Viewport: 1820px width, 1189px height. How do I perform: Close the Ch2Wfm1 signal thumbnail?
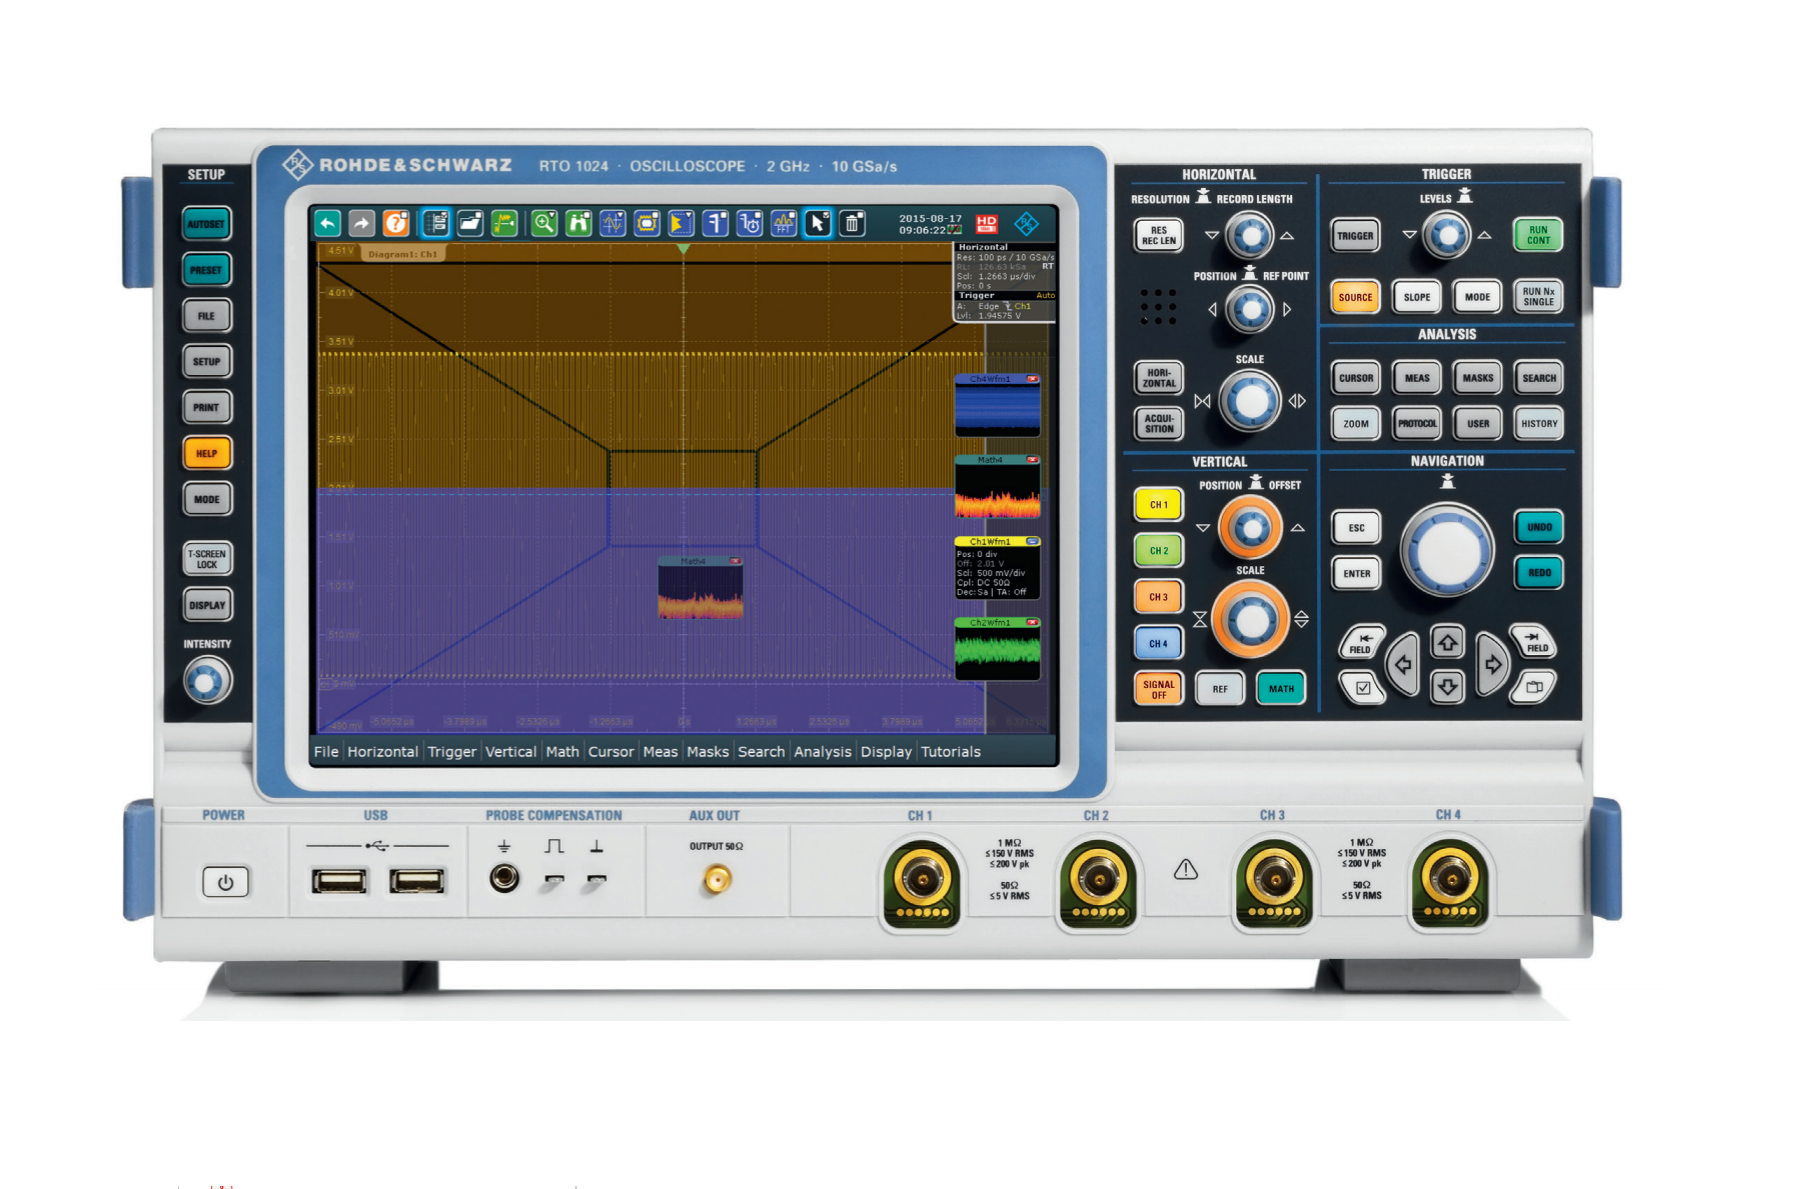pos(1032,622)
